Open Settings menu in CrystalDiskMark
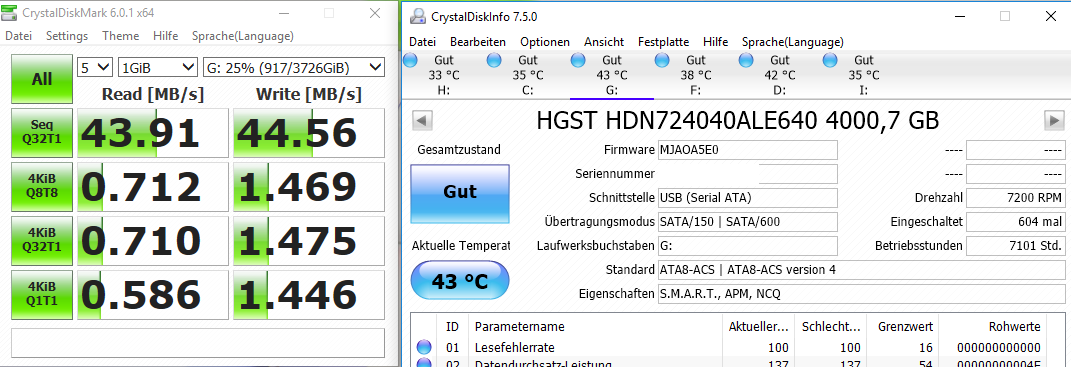 pyautogui.click(x=67, y=36)
